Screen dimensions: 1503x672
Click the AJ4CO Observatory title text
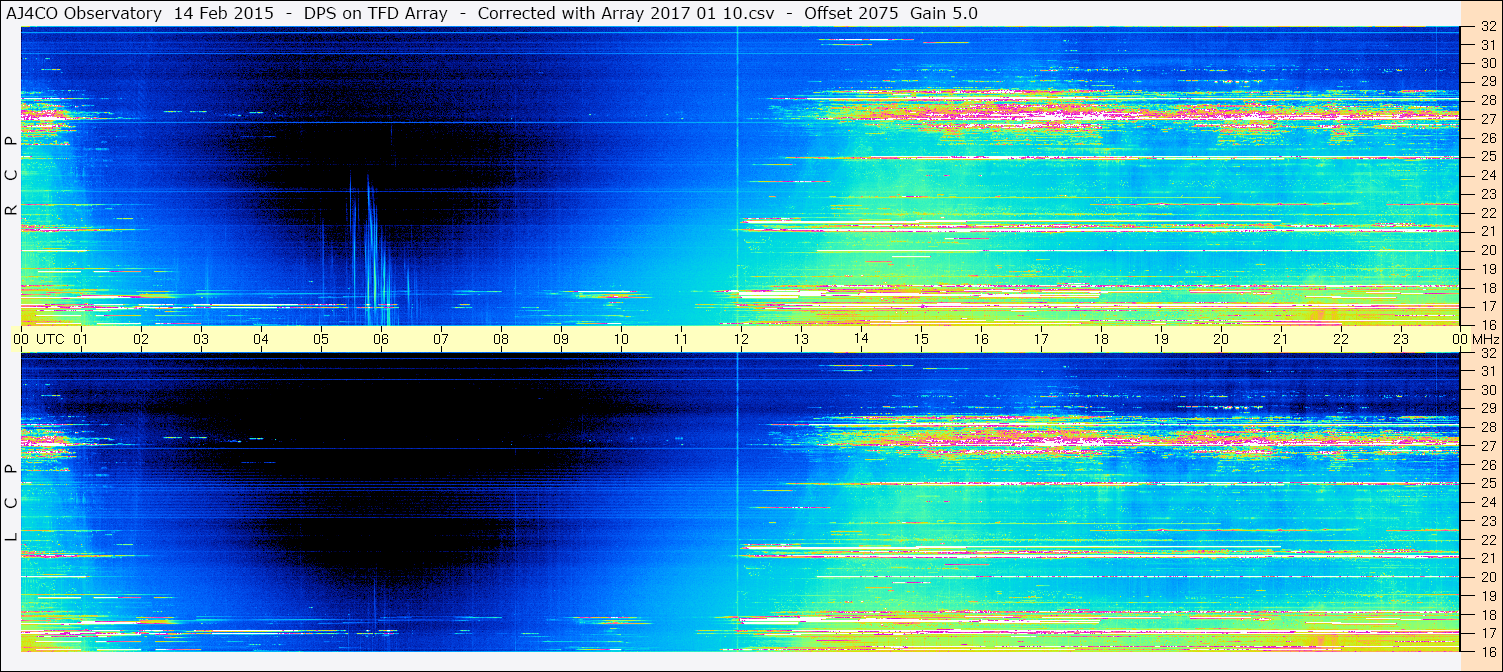point(84,14)
